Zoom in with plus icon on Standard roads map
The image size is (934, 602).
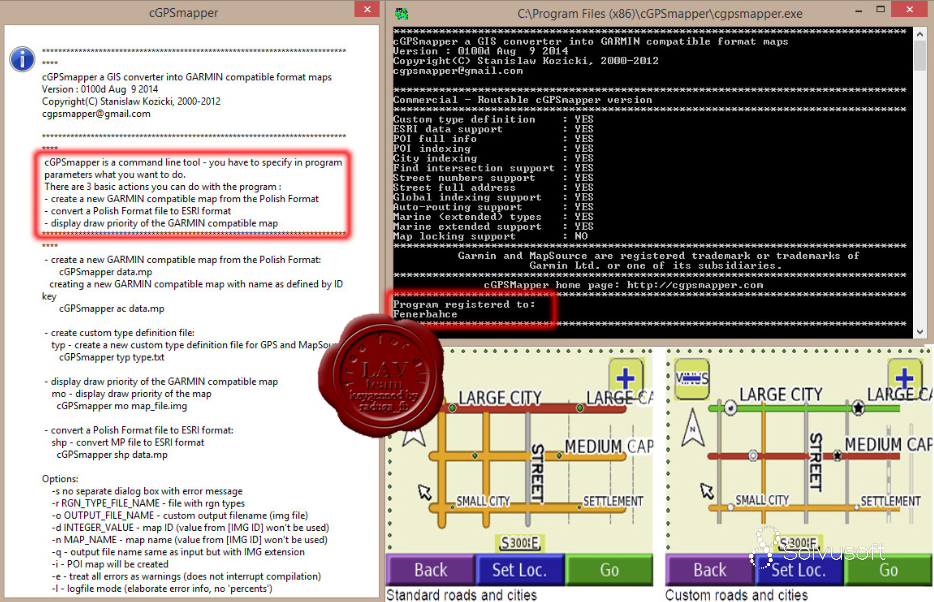click(x=625, y=378)
